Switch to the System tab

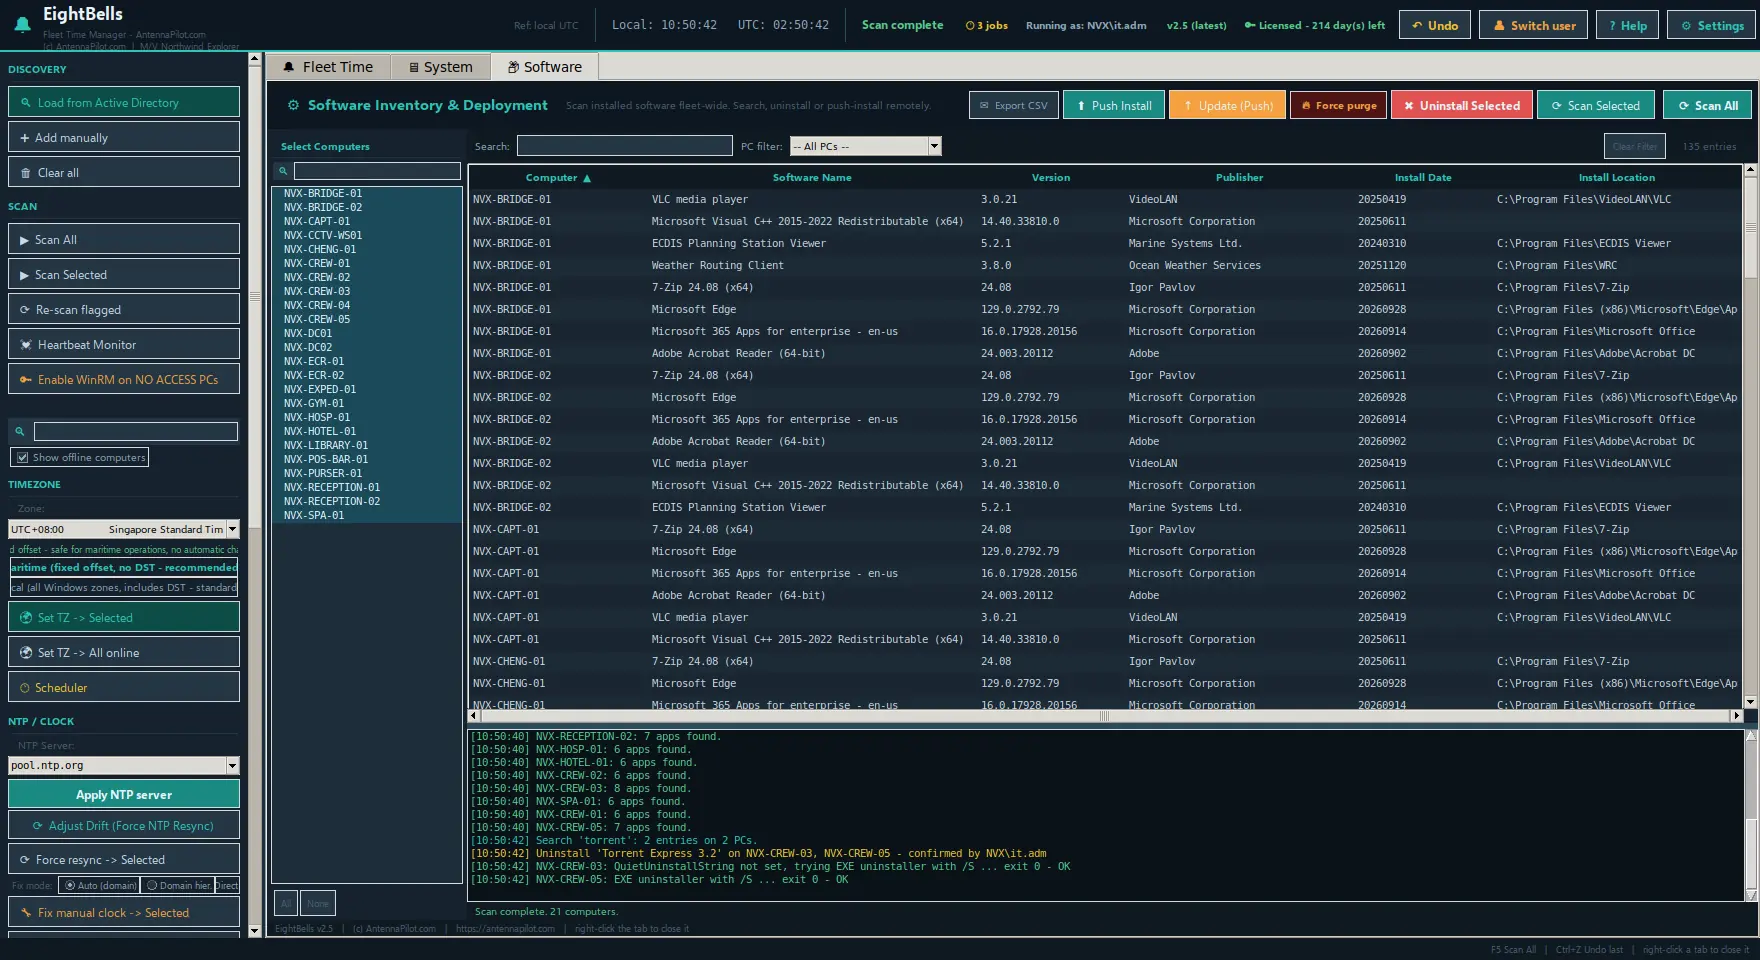click(440, 67)
